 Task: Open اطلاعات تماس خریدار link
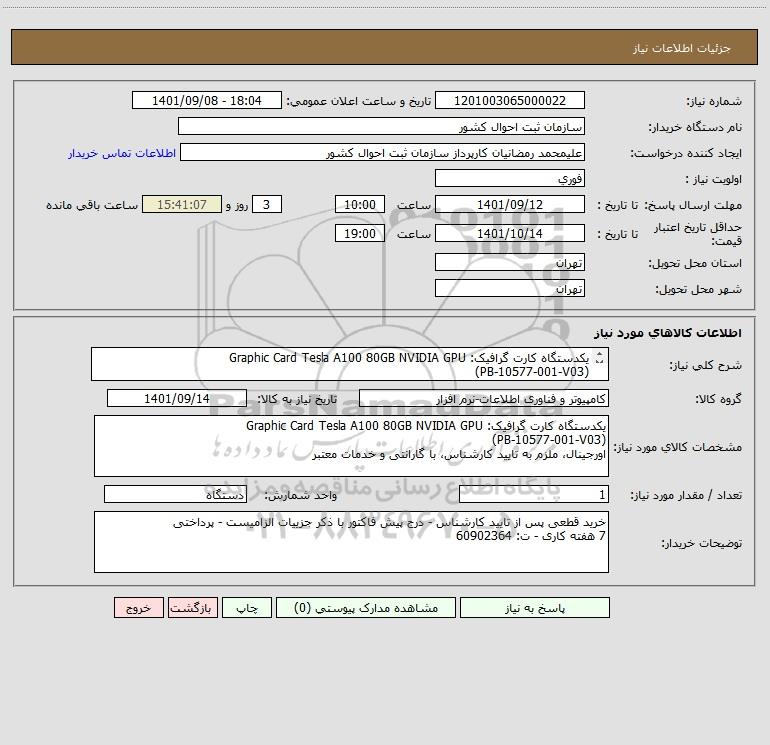point(122,153)
